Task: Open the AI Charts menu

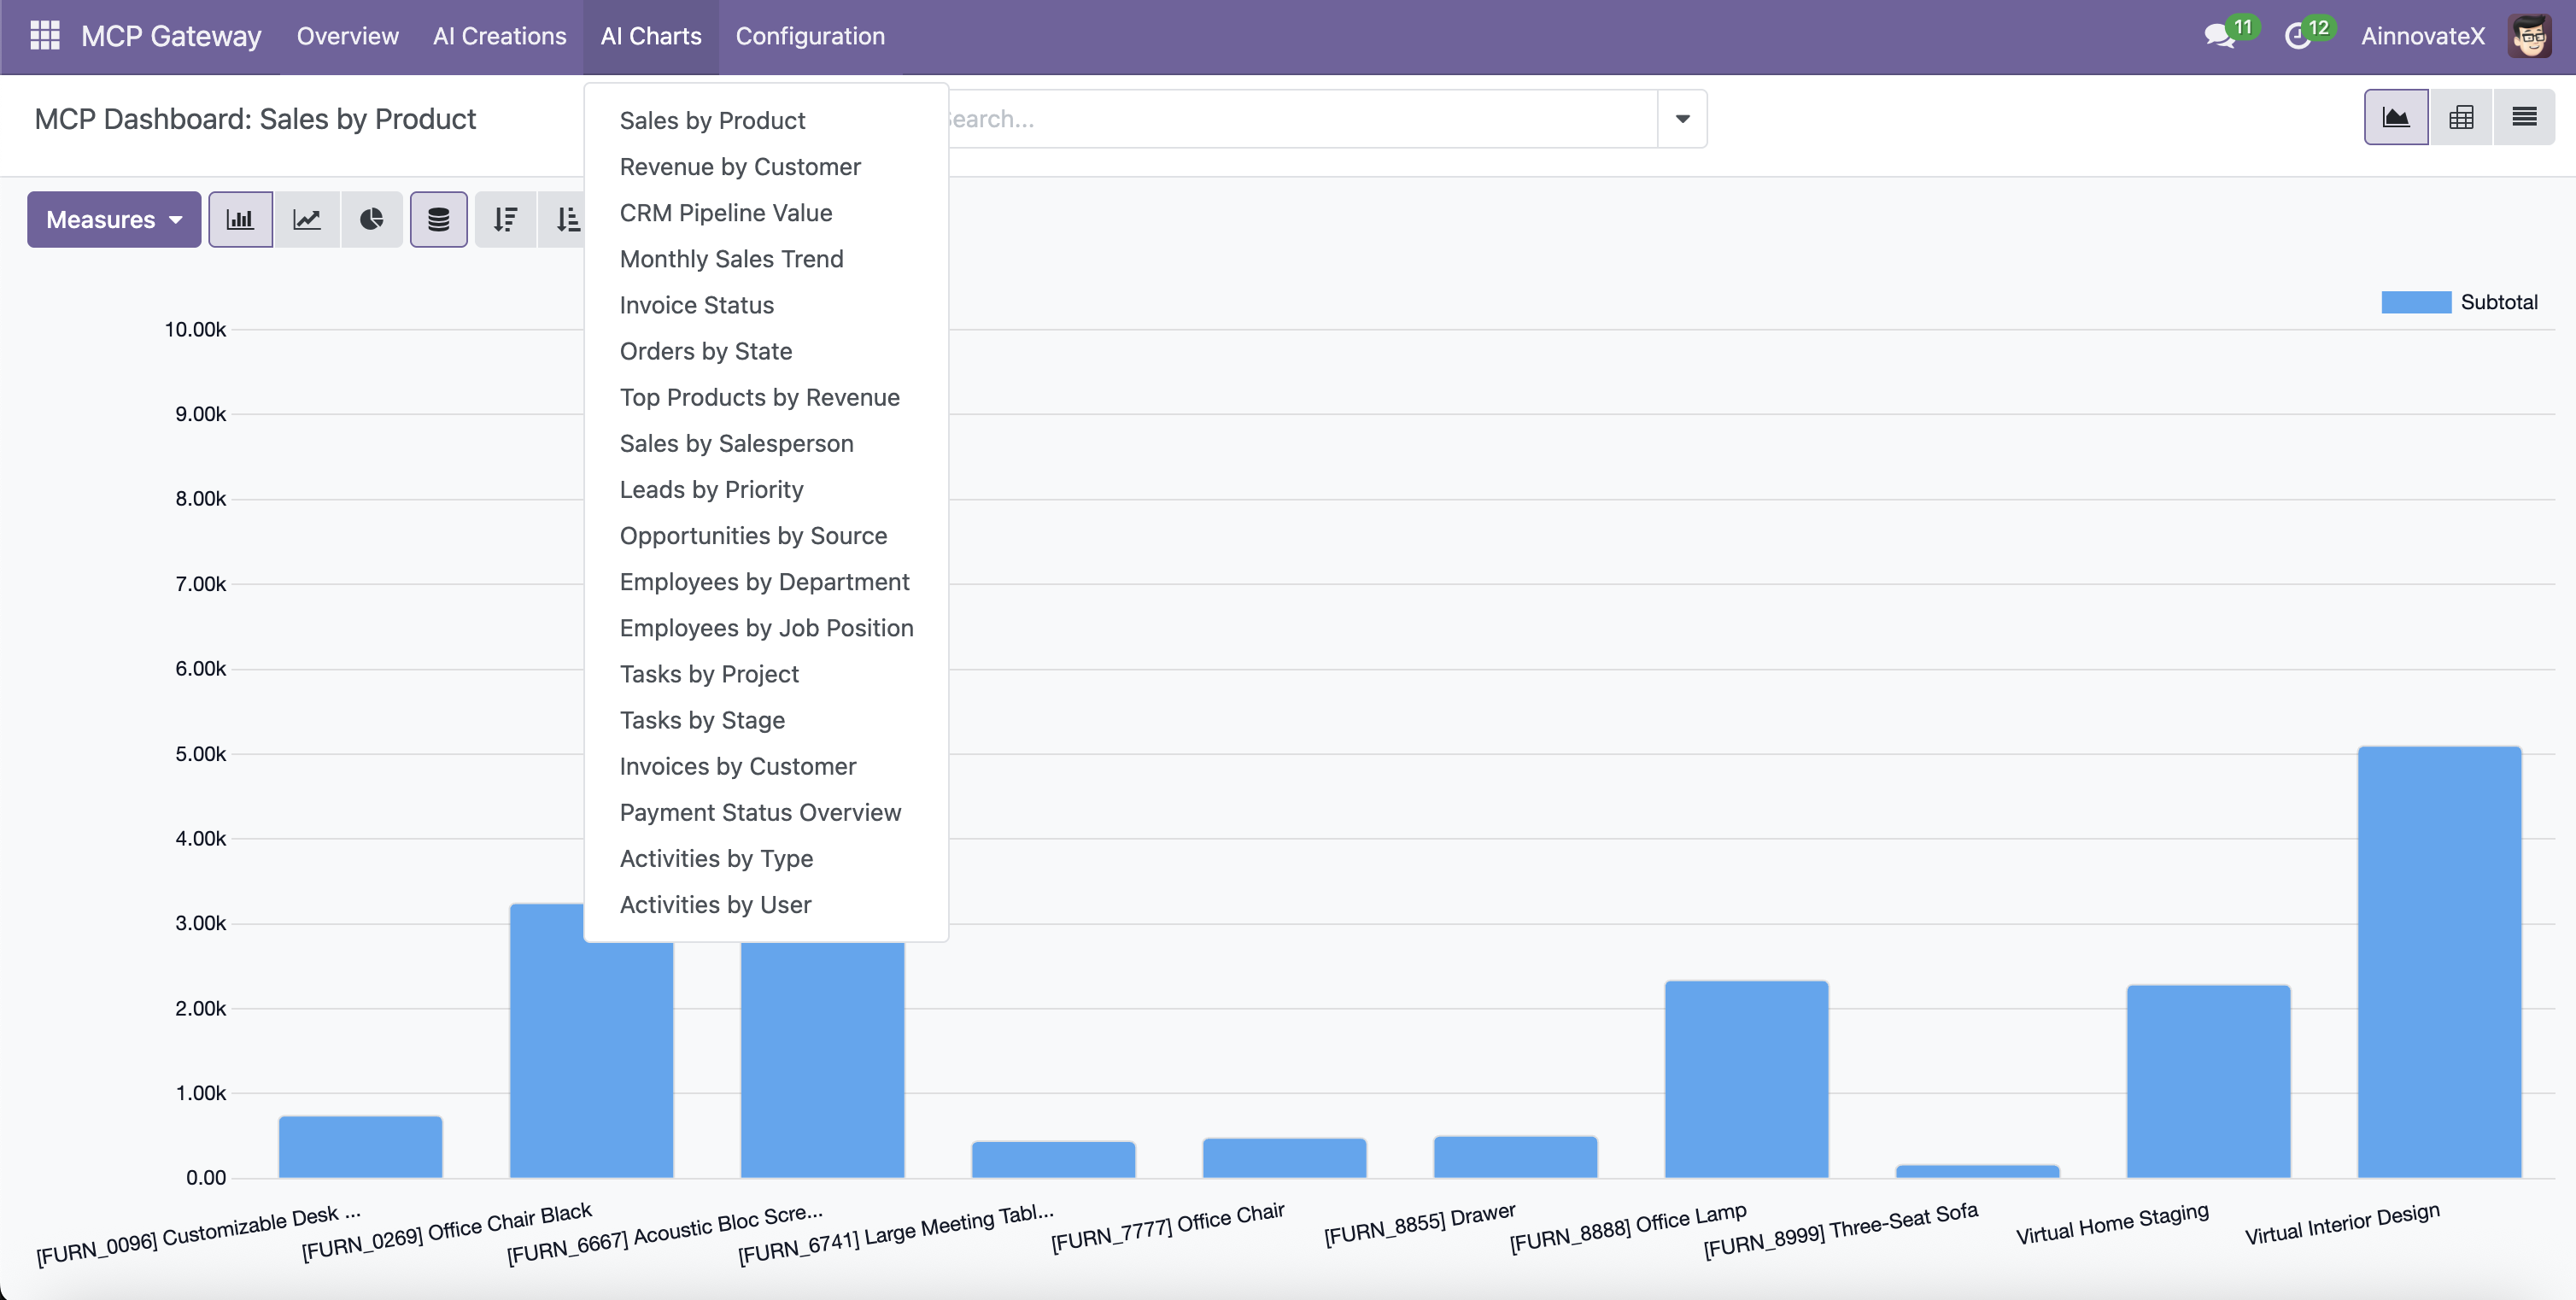Action: click(x=651, y=36)
